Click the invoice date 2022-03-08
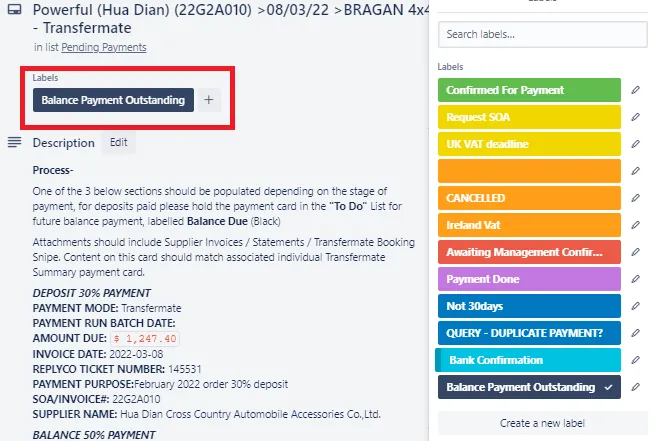Image resolution: width=657 pixels, height=441 pixels. tap(136, 354)
